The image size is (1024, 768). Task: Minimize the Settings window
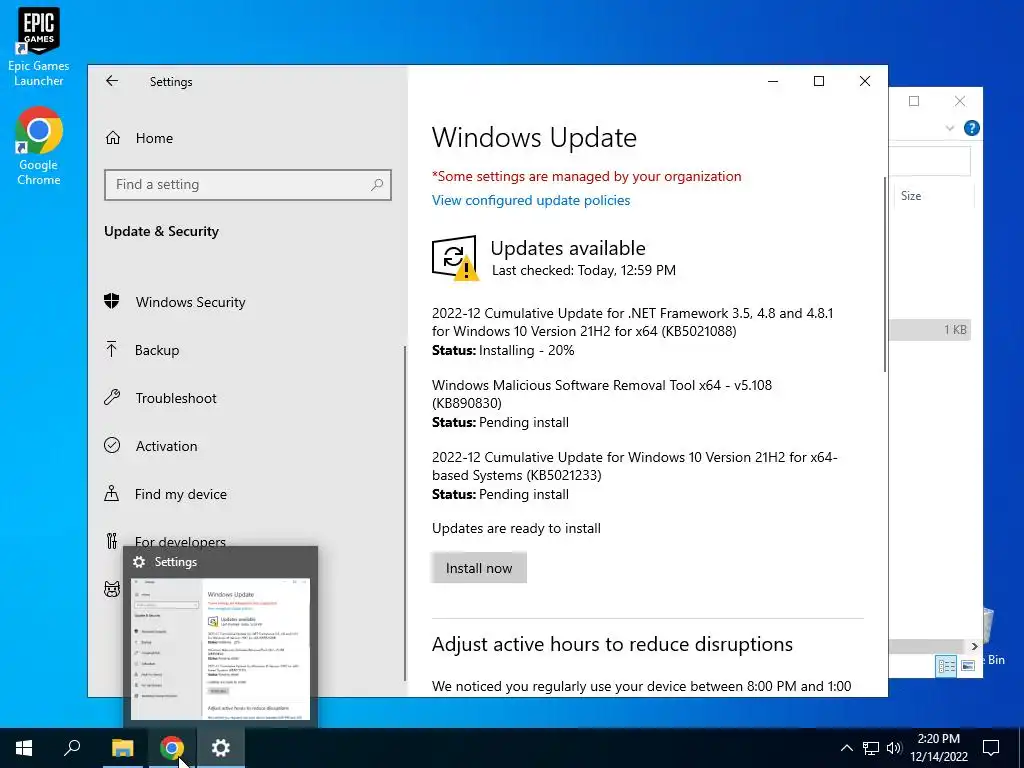[773, 81]
